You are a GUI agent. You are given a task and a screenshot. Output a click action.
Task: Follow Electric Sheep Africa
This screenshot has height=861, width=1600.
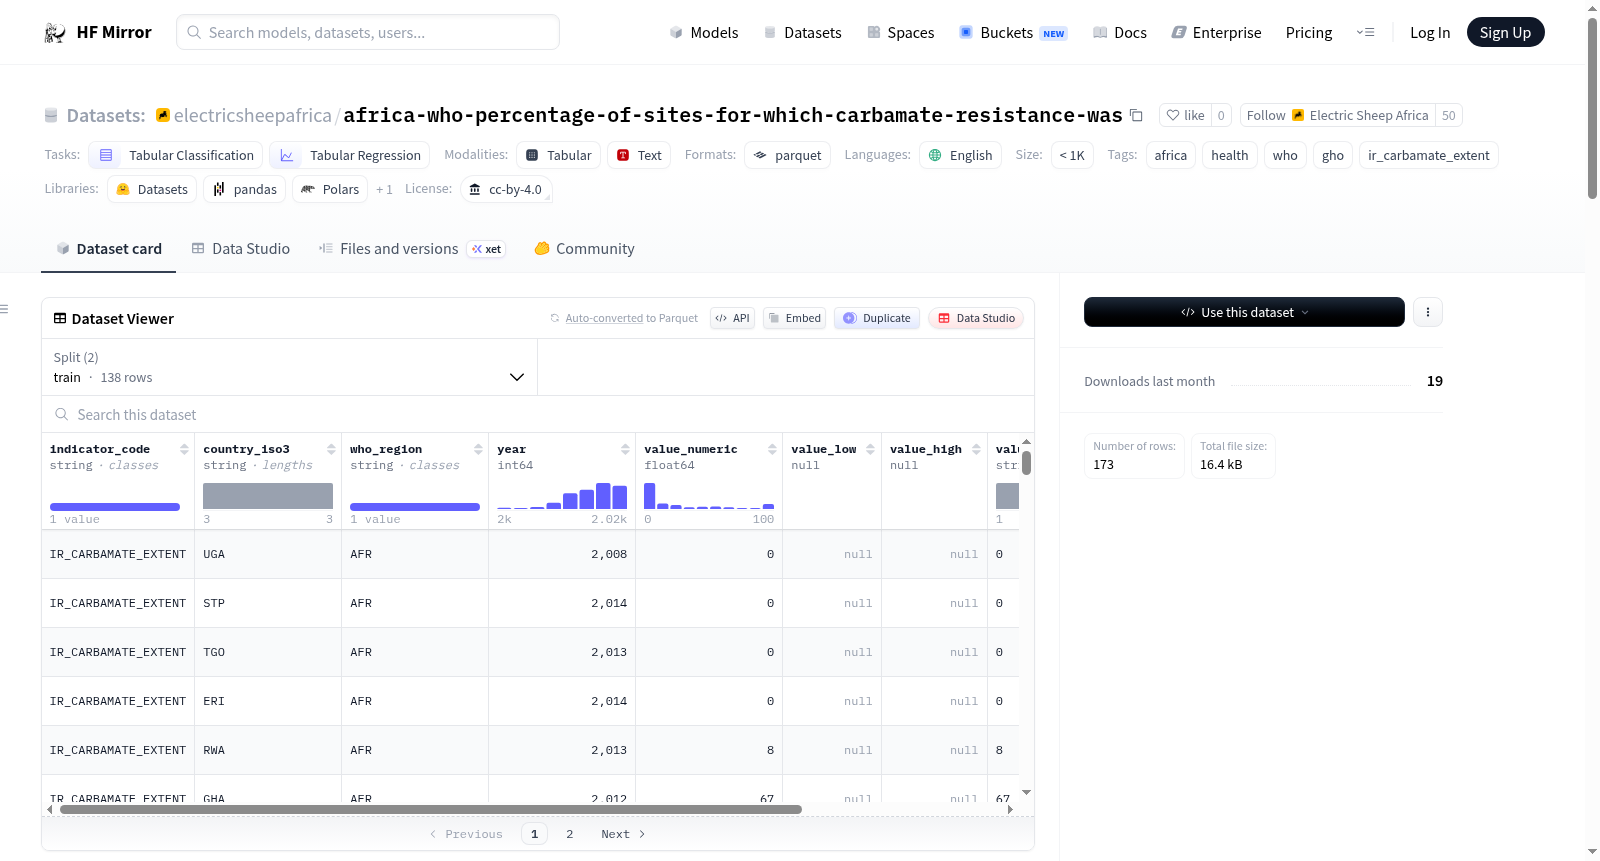(1337, 115)
